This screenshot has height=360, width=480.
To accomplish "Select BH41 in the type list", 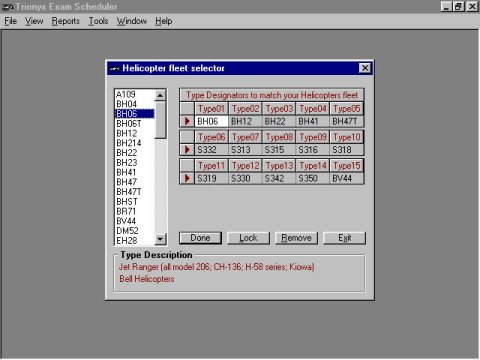I will click(x=134, y=172).
